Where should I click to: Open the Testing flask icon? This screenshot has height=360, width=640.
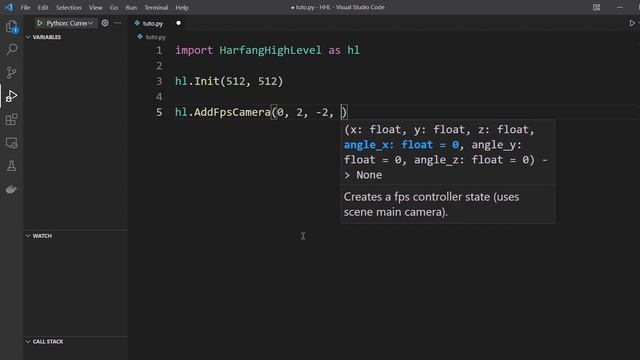[11, 166]
